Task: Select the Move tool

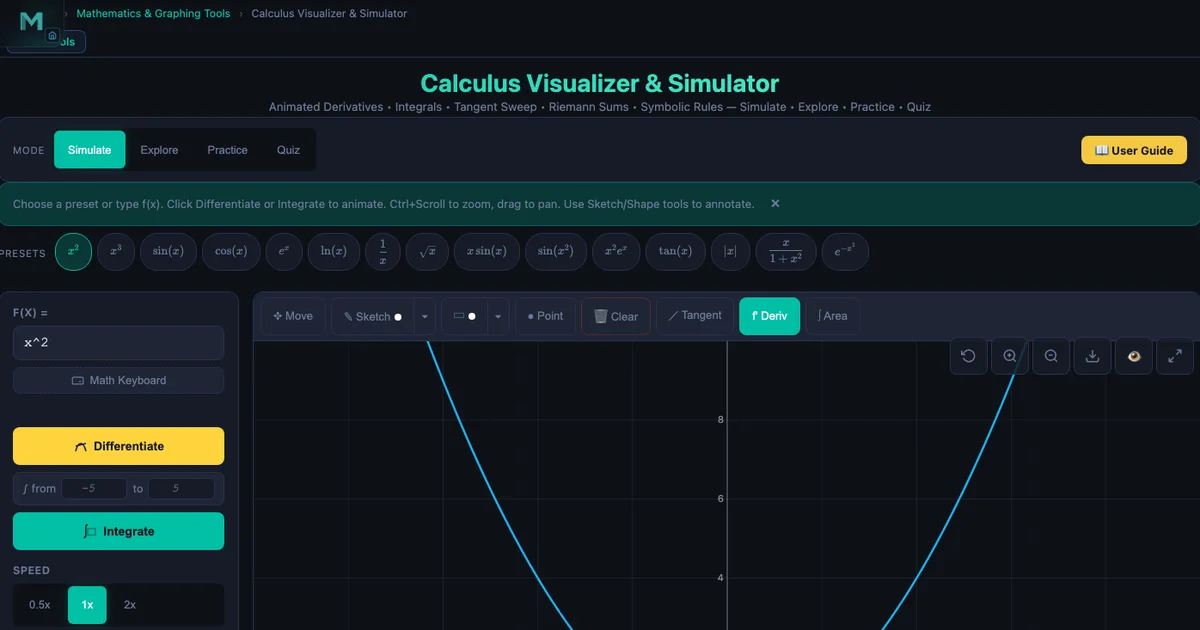Action: pyautogui.click(x=293, y=316)
